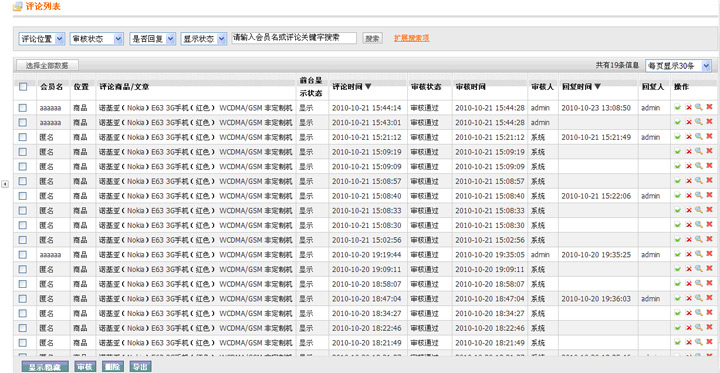The image size is (720, 373).
Task: Open the 评论位置 dropdown filter
Action: click(42, 39)
